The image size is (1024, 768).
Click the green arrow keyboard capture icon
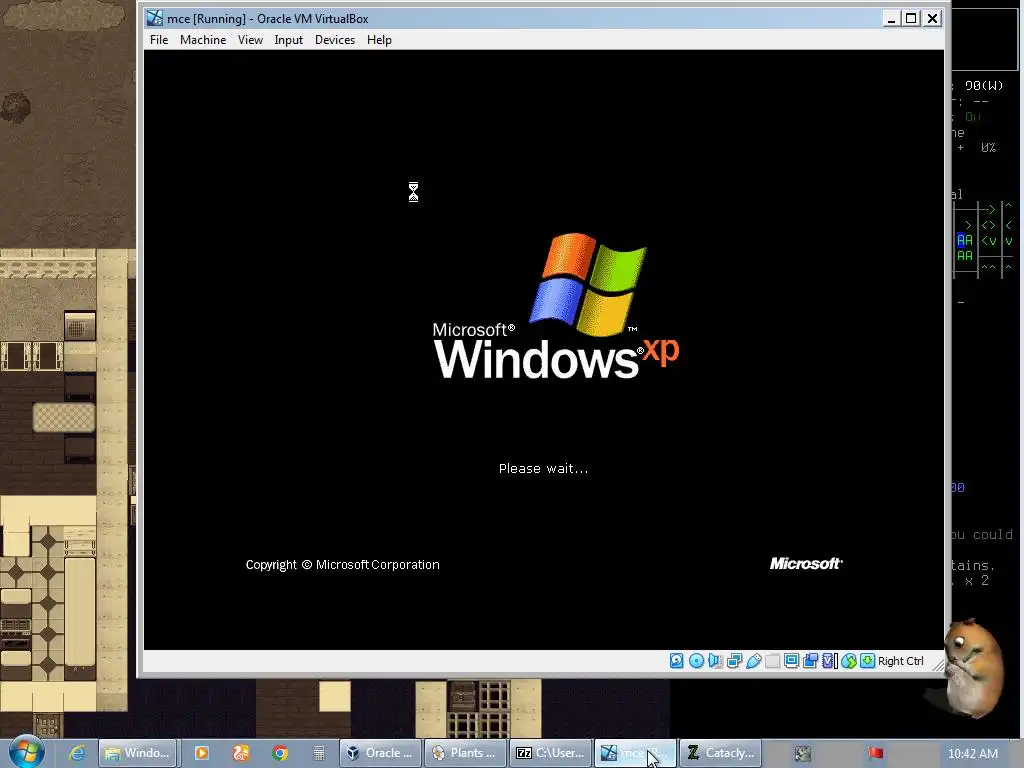point(867,661)
